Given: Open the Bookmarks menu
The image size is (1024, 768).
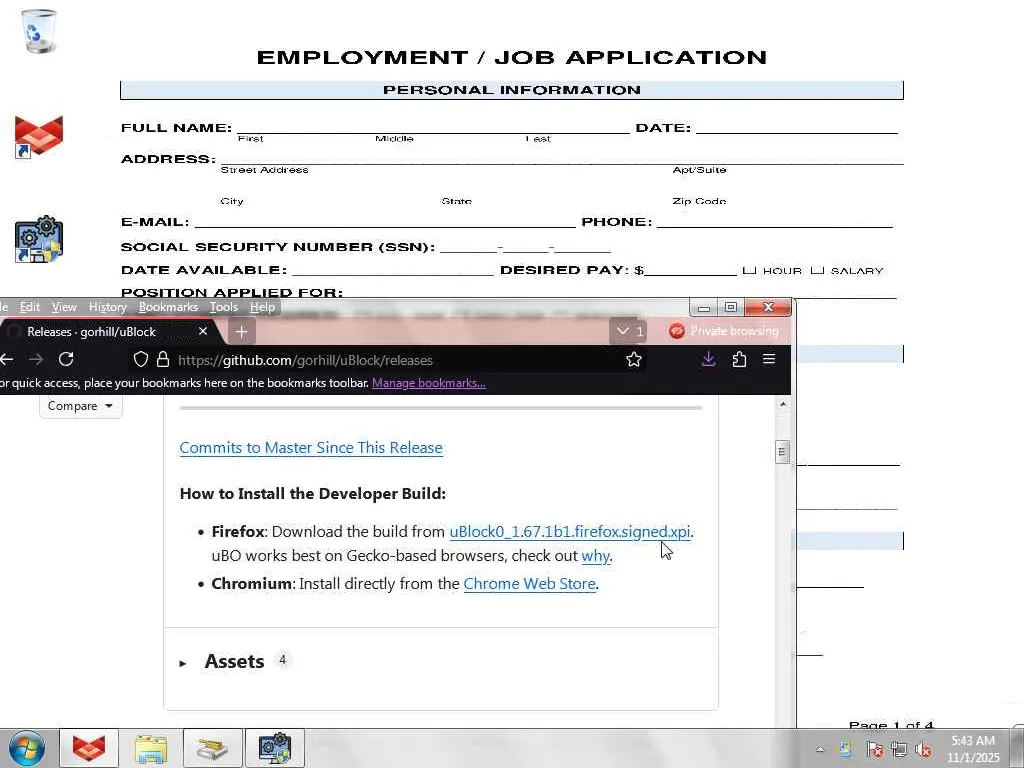Looking at the screenshot, I should point(168,307).
